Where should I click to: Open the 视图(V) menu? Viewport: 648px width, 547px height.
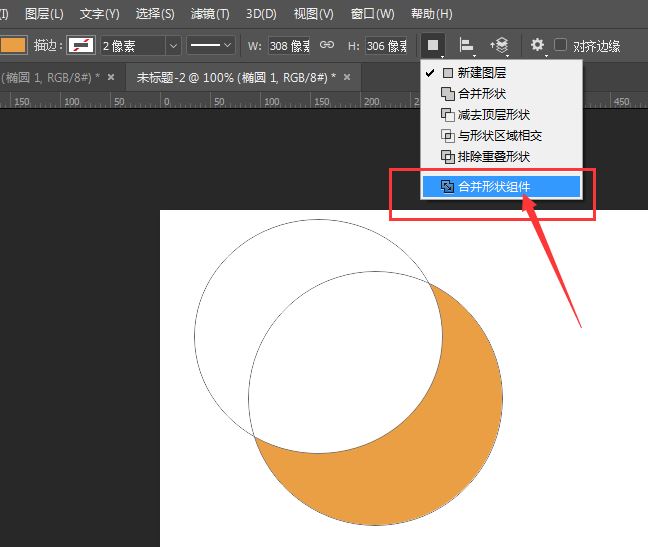313,14
